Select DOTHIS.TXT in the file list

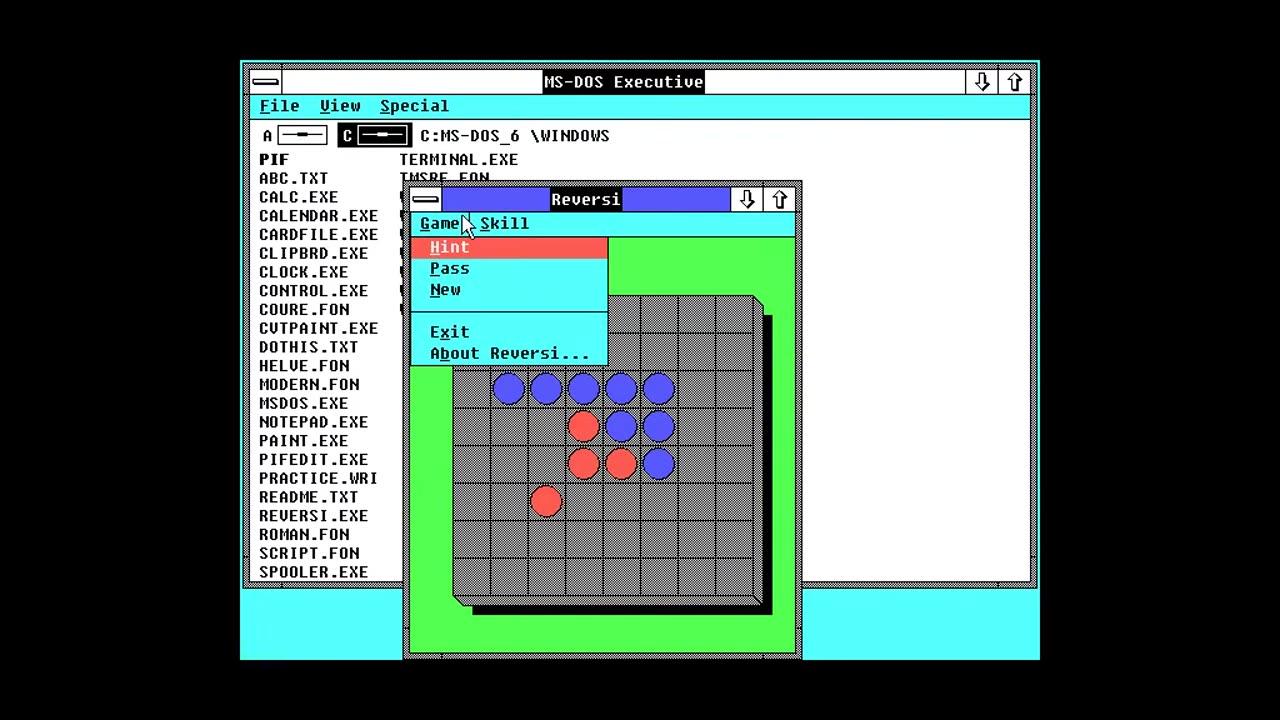tap(309, 347)
